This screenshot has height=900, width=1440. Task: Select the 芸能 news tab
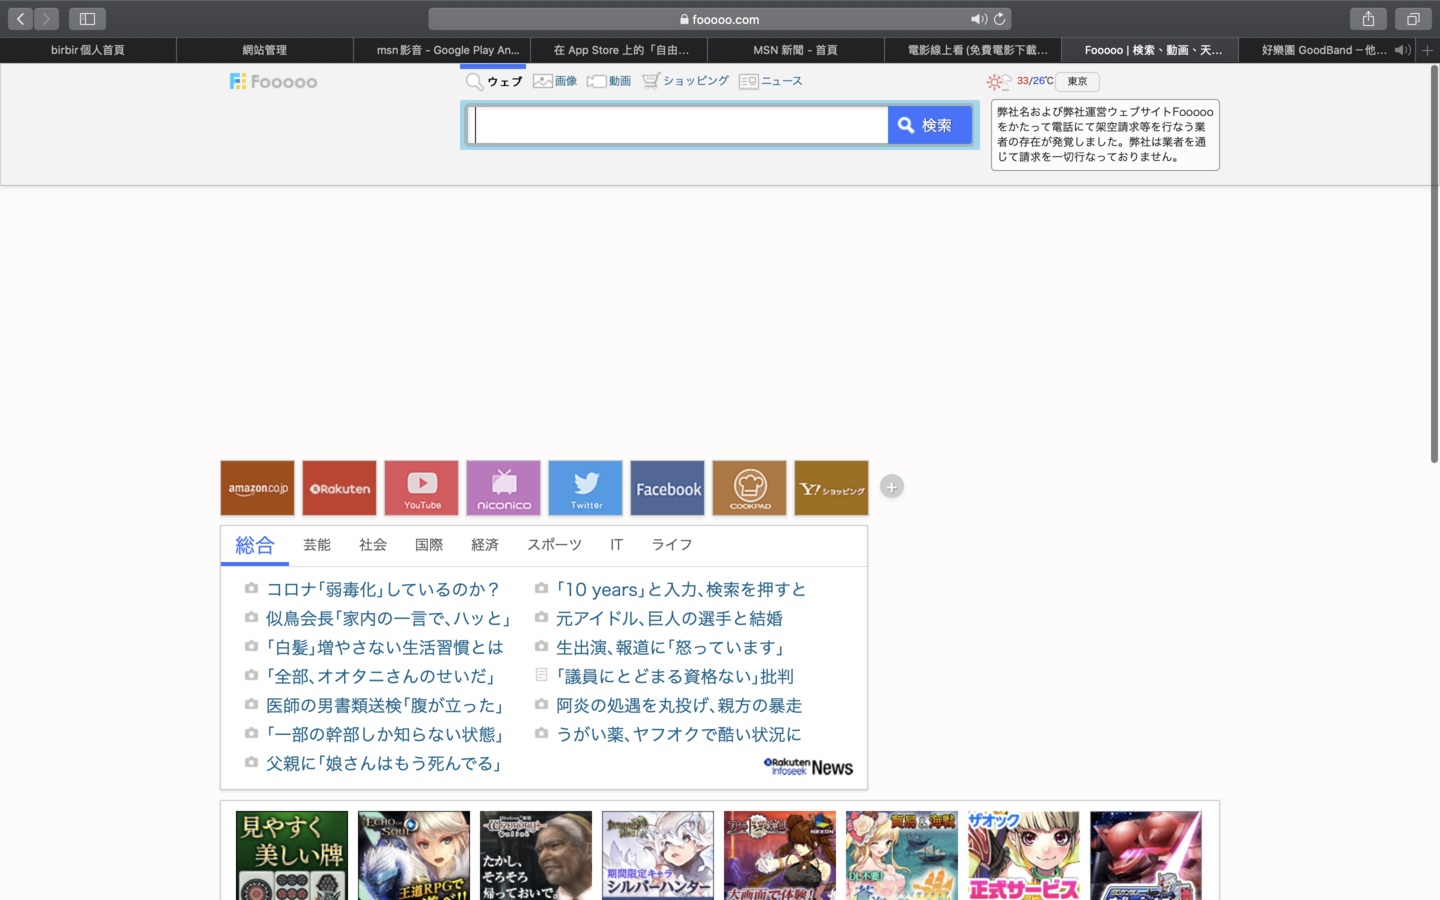[x=317, y=545]
